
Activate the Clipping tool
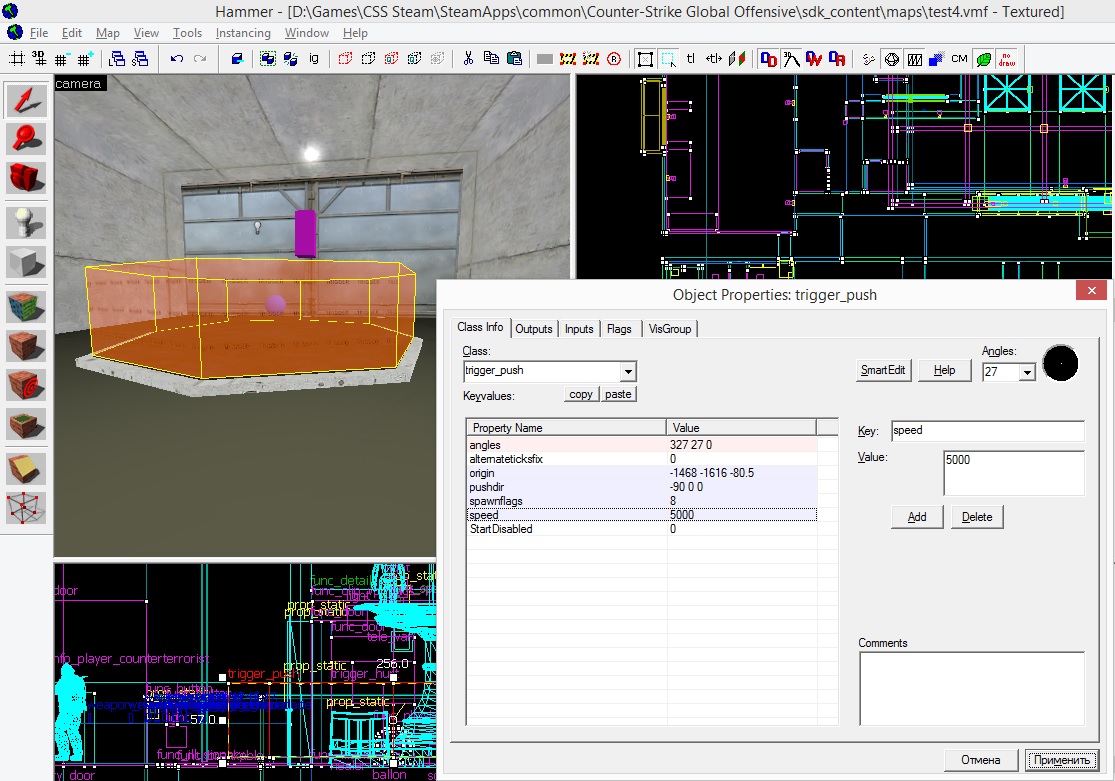click(27, 468)
